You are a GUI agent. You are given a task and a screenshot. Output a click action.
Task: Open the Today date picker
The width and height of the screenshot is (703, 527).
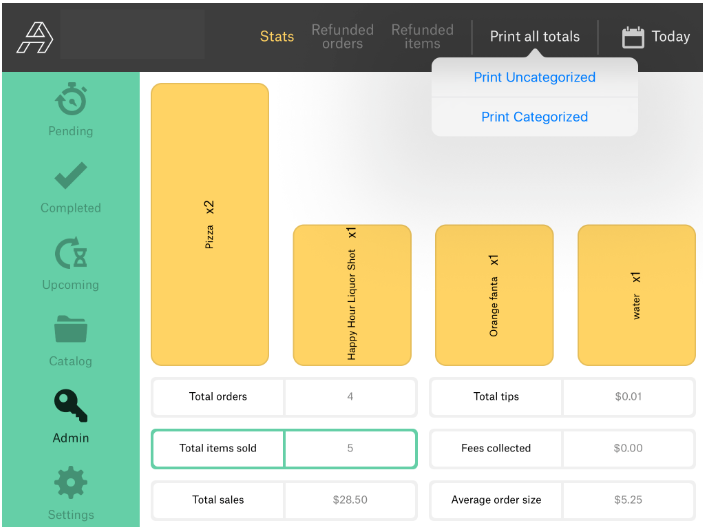coord(670,37)
